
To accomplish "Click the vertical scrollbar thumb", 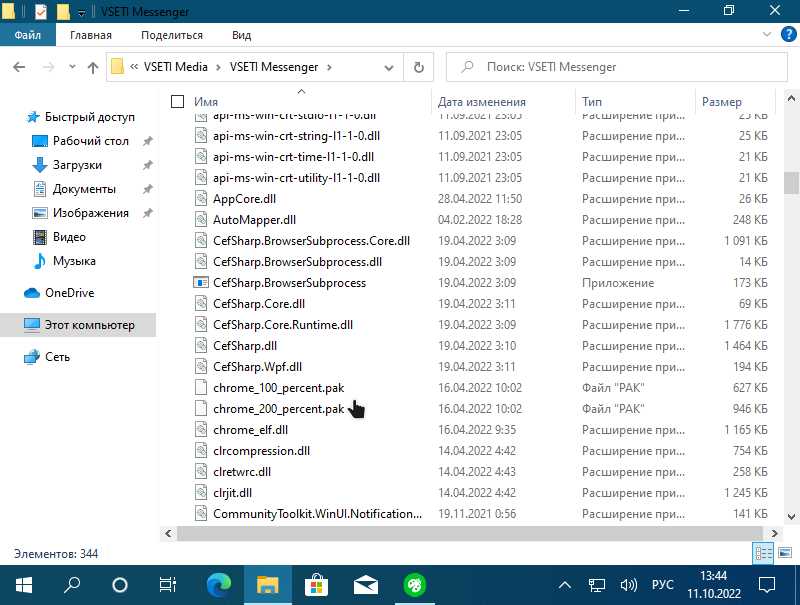I will pyautogui.click(x=791, y=183).
